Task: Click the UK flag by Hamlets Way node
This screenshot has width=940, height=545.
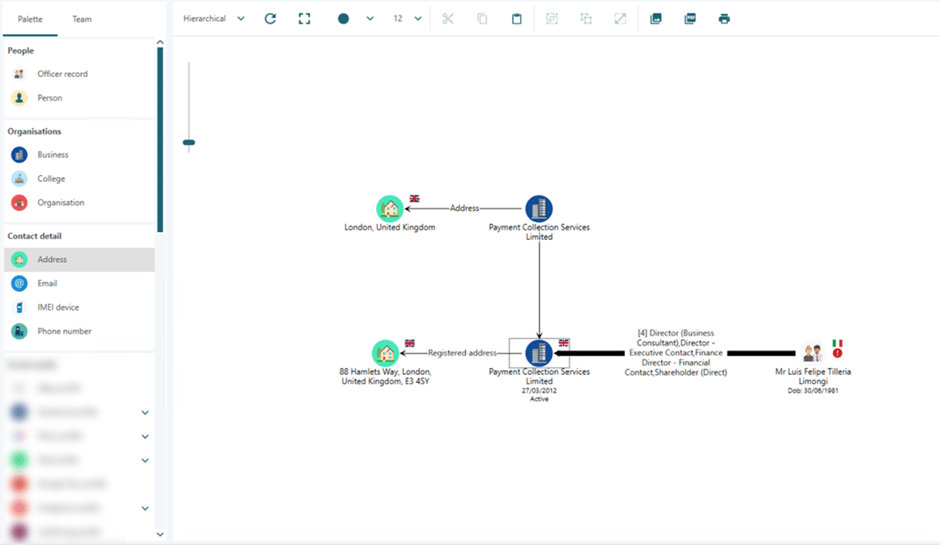Action: point(409,344)
